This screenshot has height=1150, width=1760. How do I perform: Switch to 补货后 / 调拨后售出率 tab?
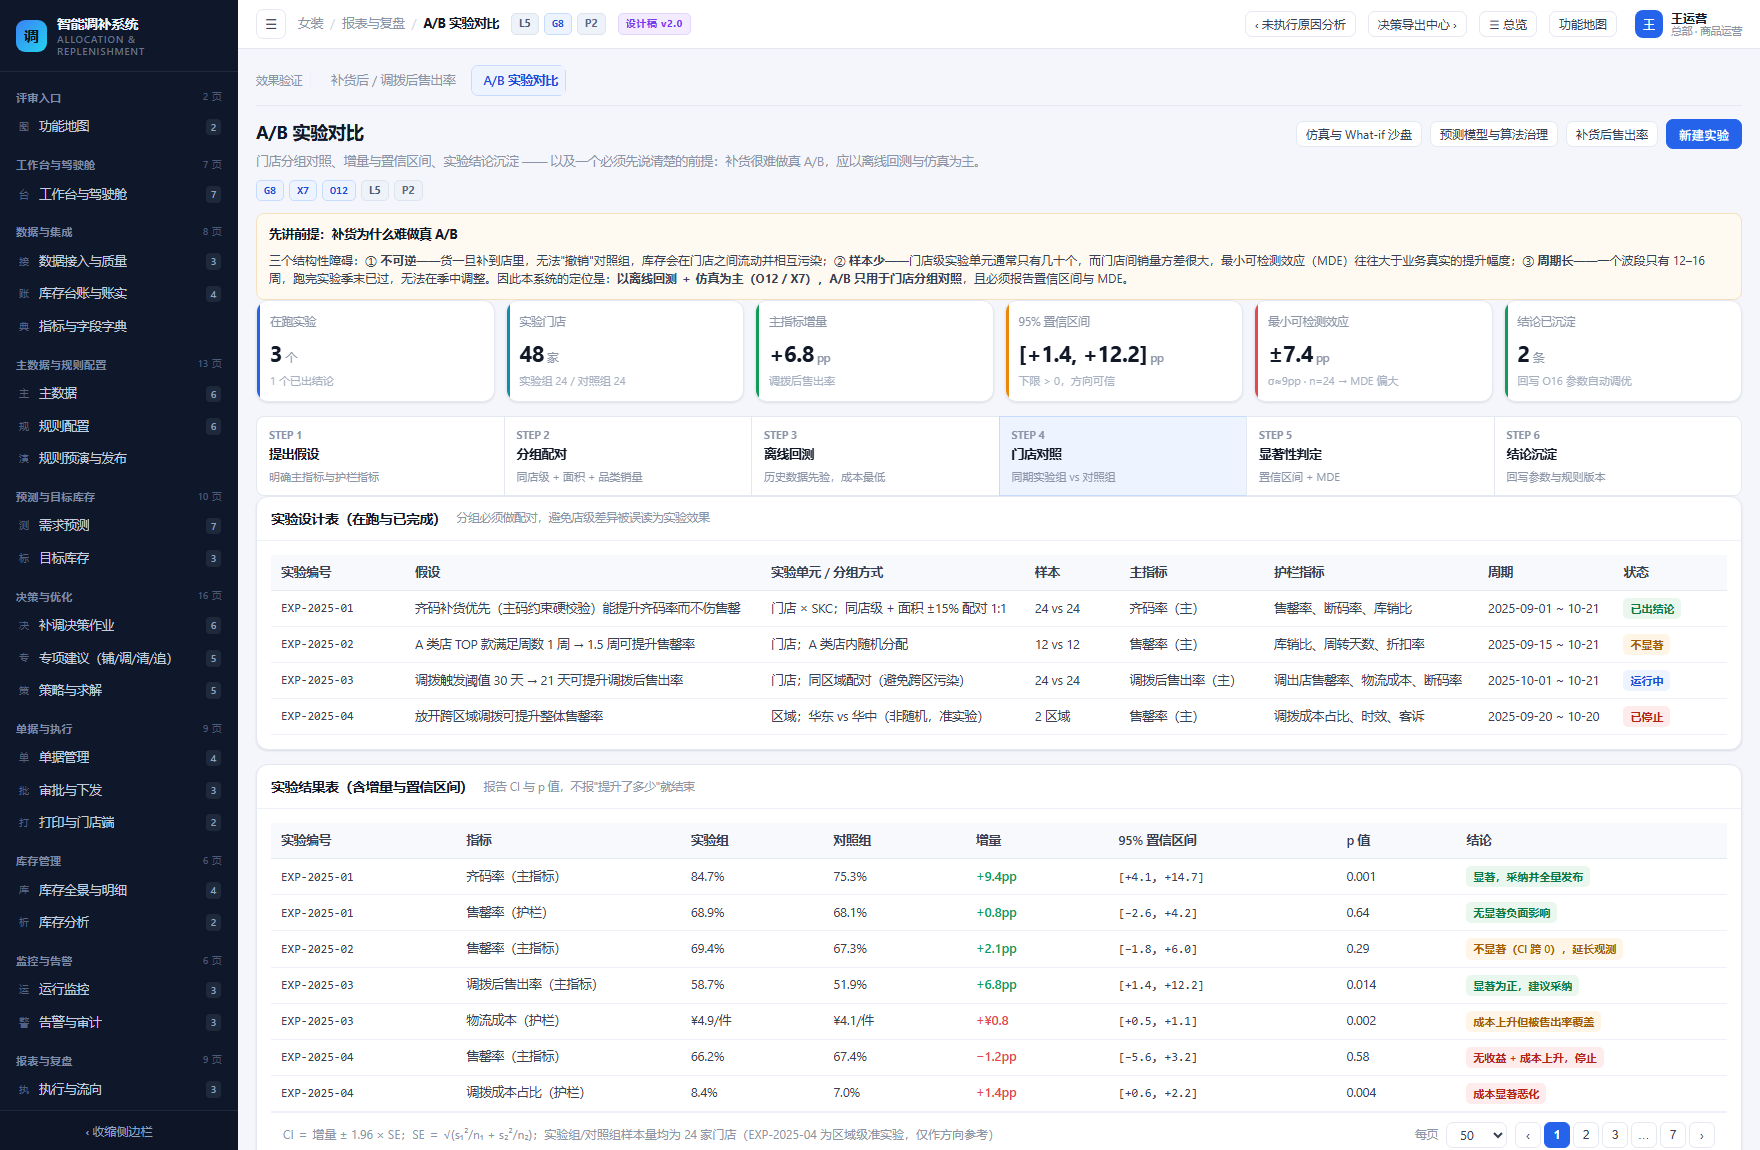point(393,81)
